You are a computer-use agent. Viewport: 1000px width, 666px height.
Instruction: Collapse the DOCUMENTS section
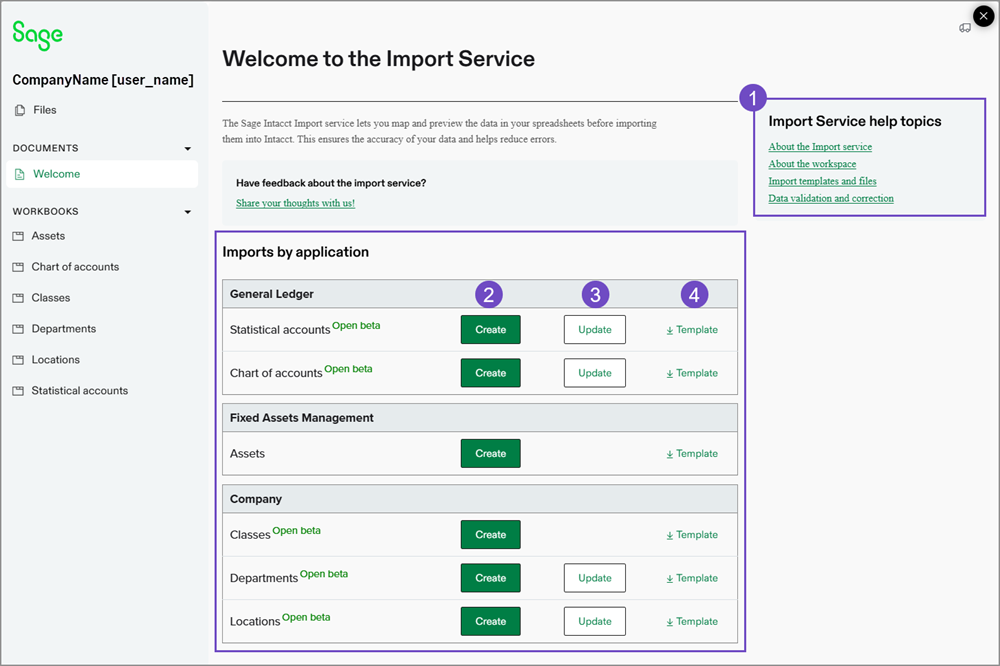pos(188,149)
